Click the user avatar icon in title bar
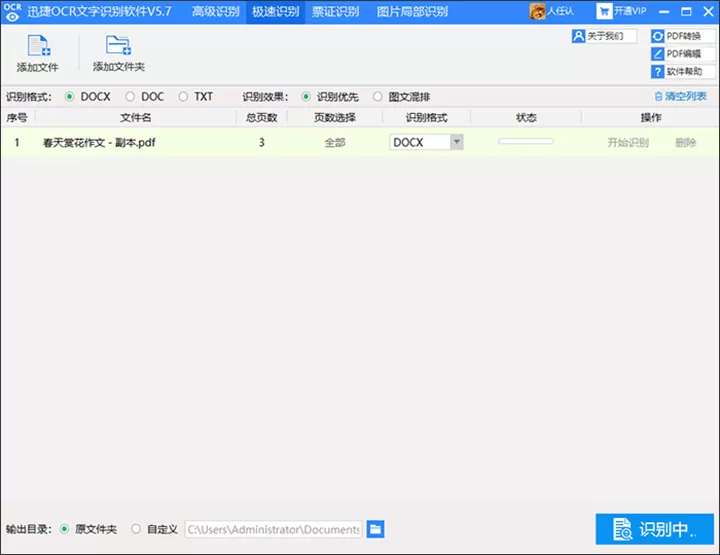 pyautogui.click(x=537, y=11)
